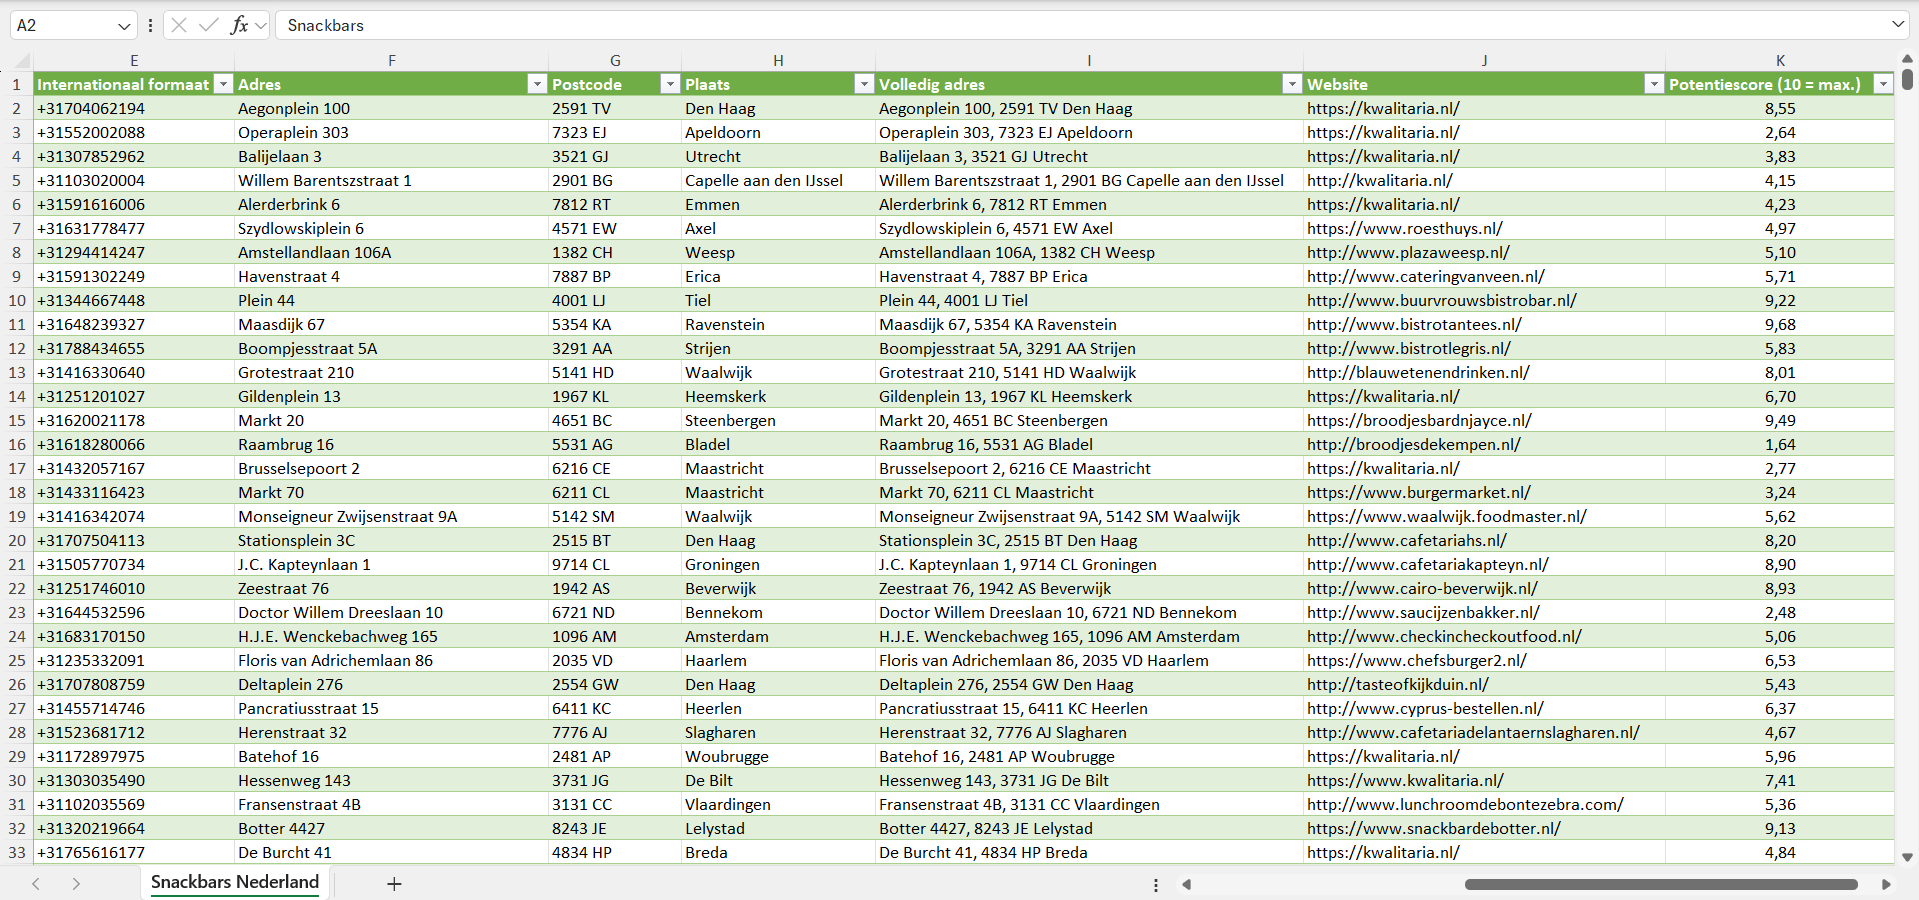The height and width of the screenshot is (900, 1919).
Task: Click horizontal scrollbar right arrow
Action: pyautogui.click(x=1886, y=884)
